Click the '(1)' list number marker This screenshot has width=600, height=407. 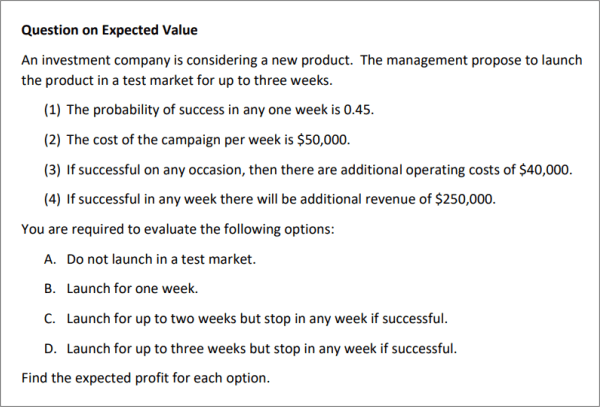52,109
